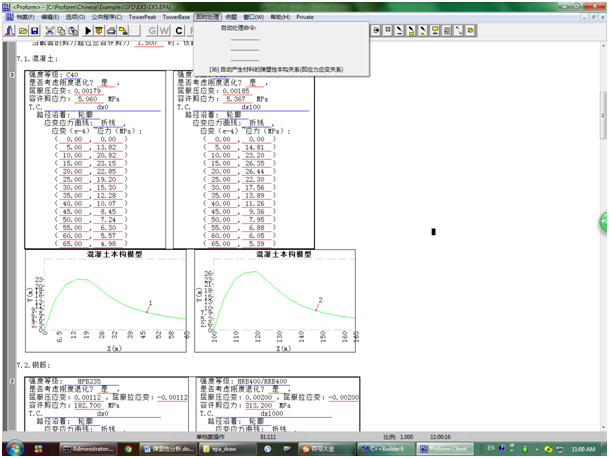Click the red and yellow funnel icon

(x=99, y=30)
